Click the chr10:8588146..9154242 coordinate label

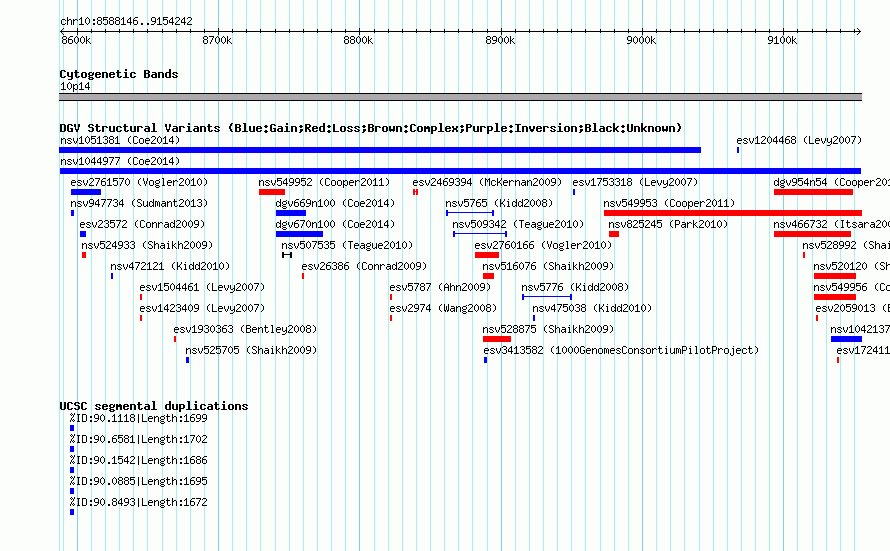[126, 21]
